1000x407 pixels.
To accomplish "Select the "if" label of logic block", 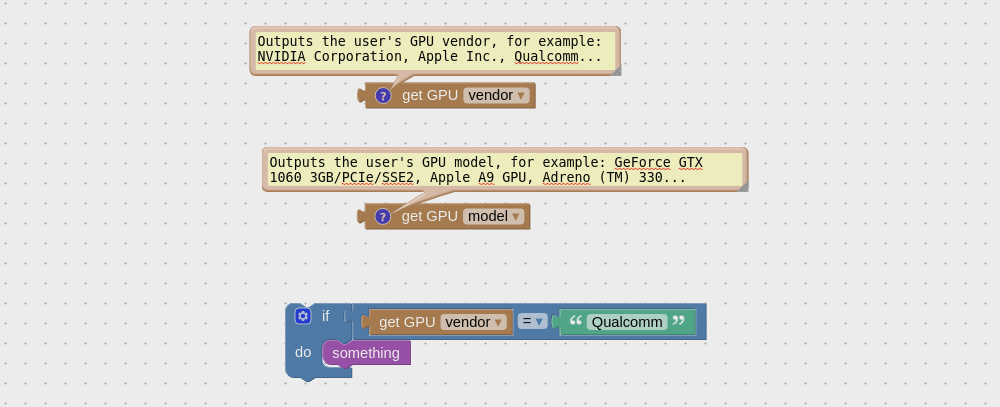I will pyautogui.click(x=325, y=316).
